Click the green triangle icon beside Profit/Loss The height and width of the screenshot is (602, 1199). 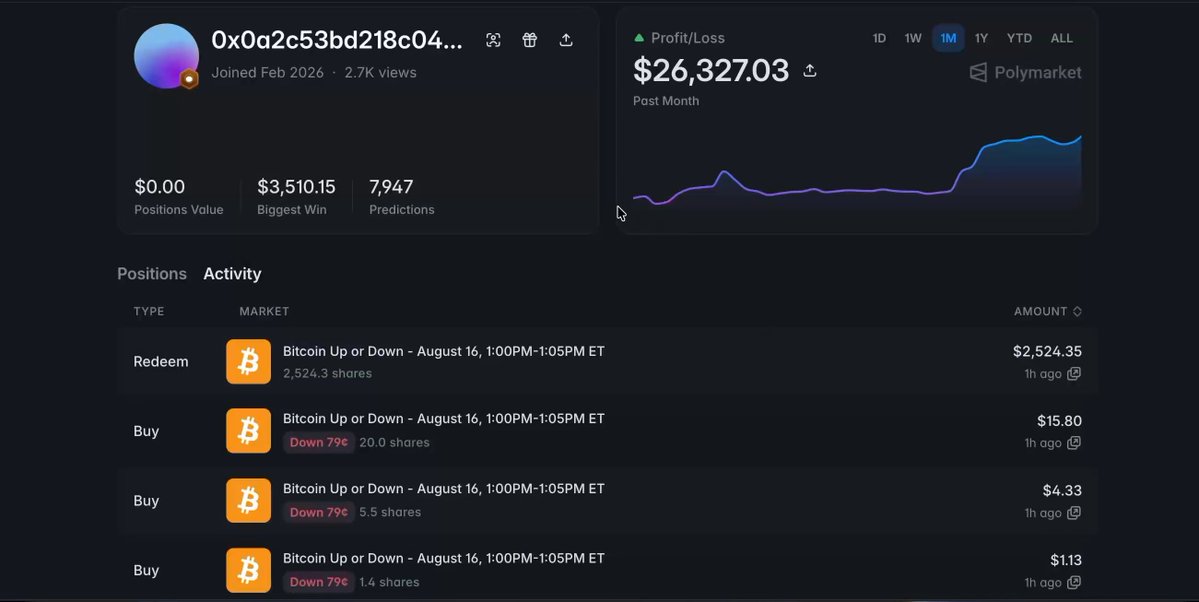point(639,37)
